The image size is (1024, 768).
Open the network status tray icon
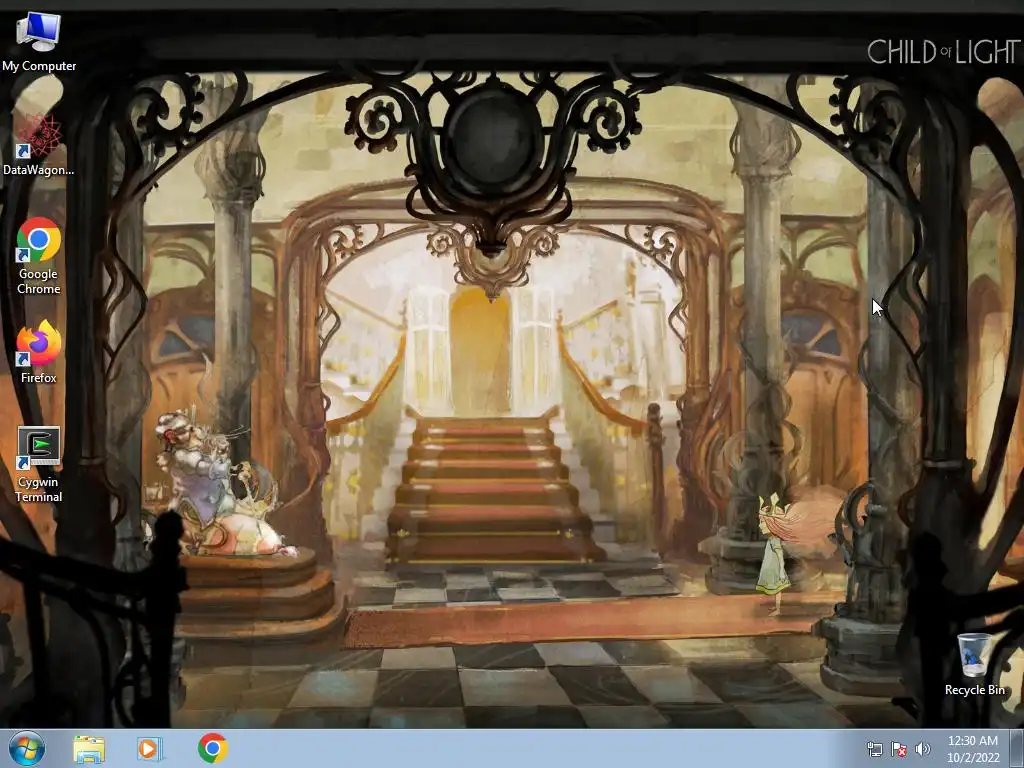coord(874,749)
